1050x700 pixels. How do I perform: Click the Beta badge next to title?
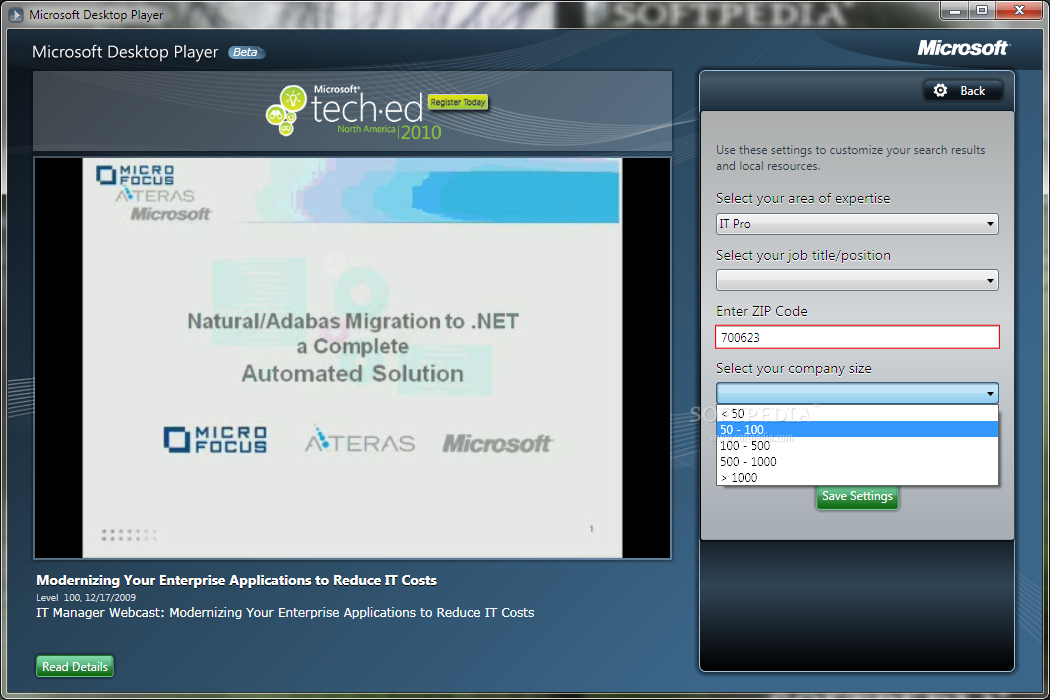[x=246, y=52]
